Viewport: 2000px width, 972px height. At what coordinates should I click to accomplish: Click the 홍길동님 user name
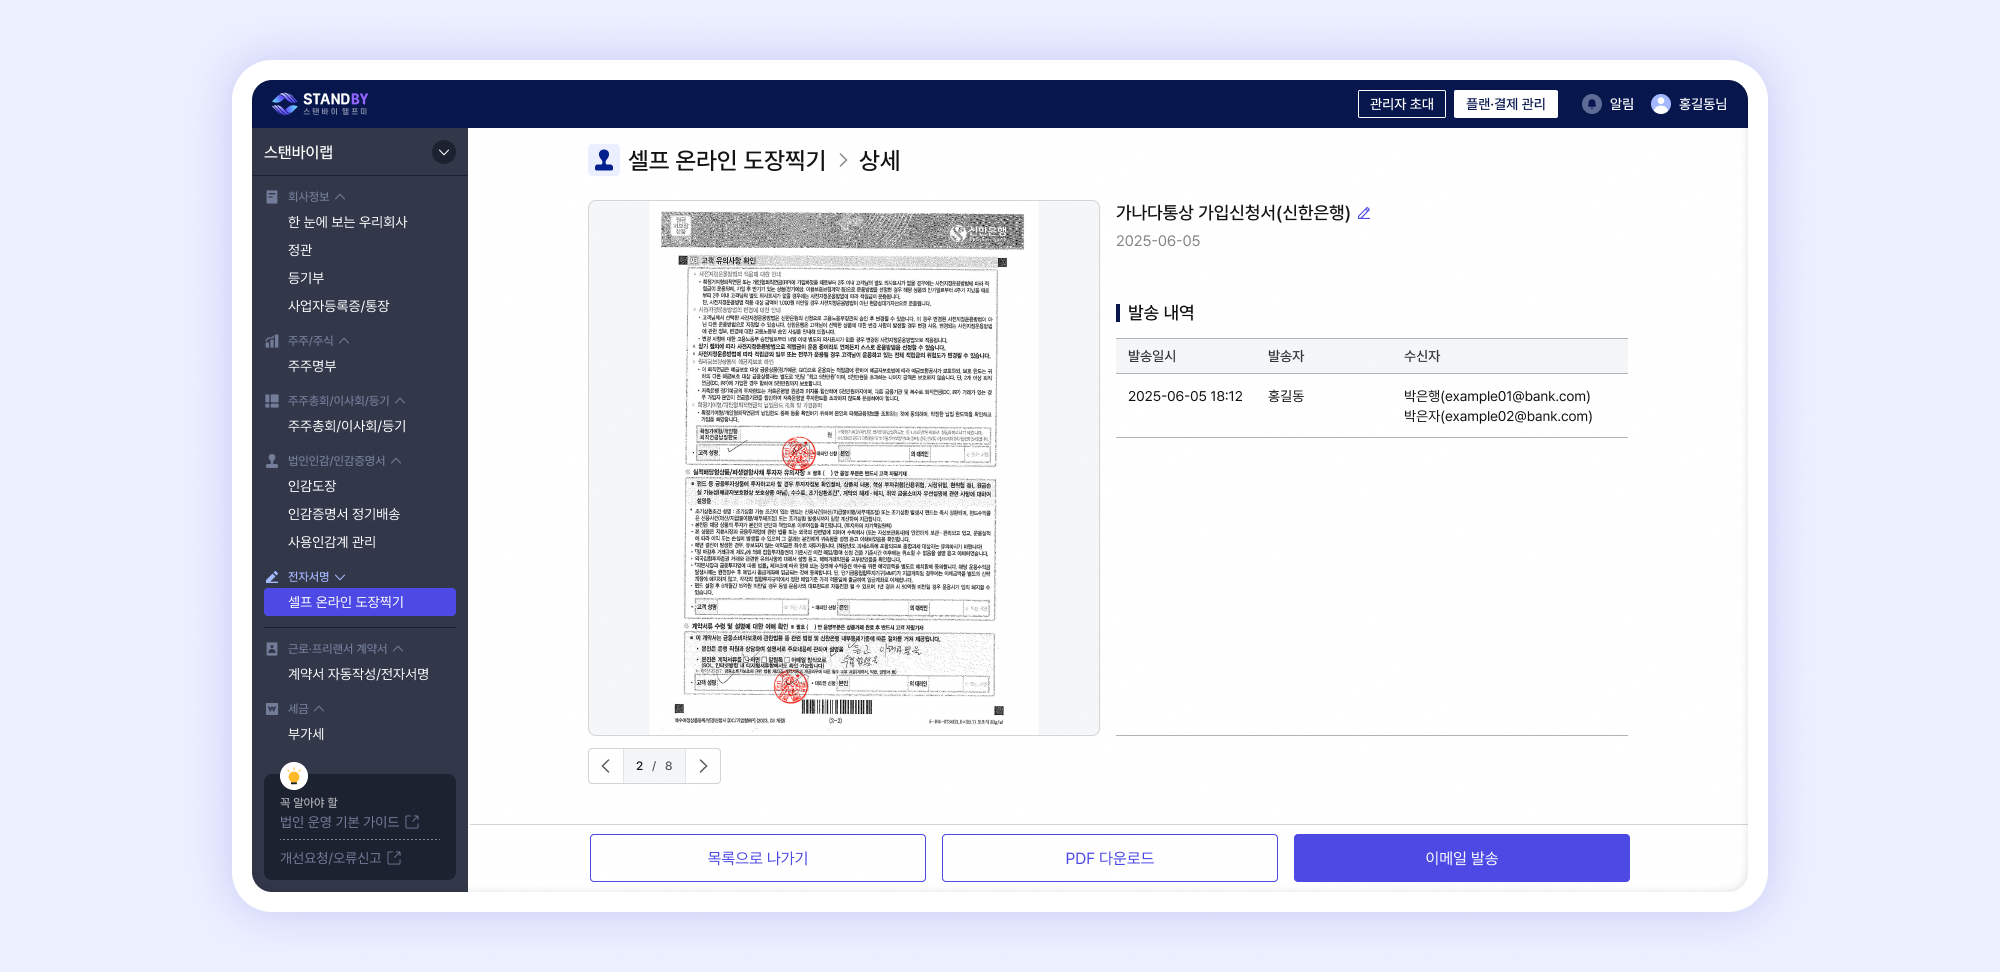1703,104
